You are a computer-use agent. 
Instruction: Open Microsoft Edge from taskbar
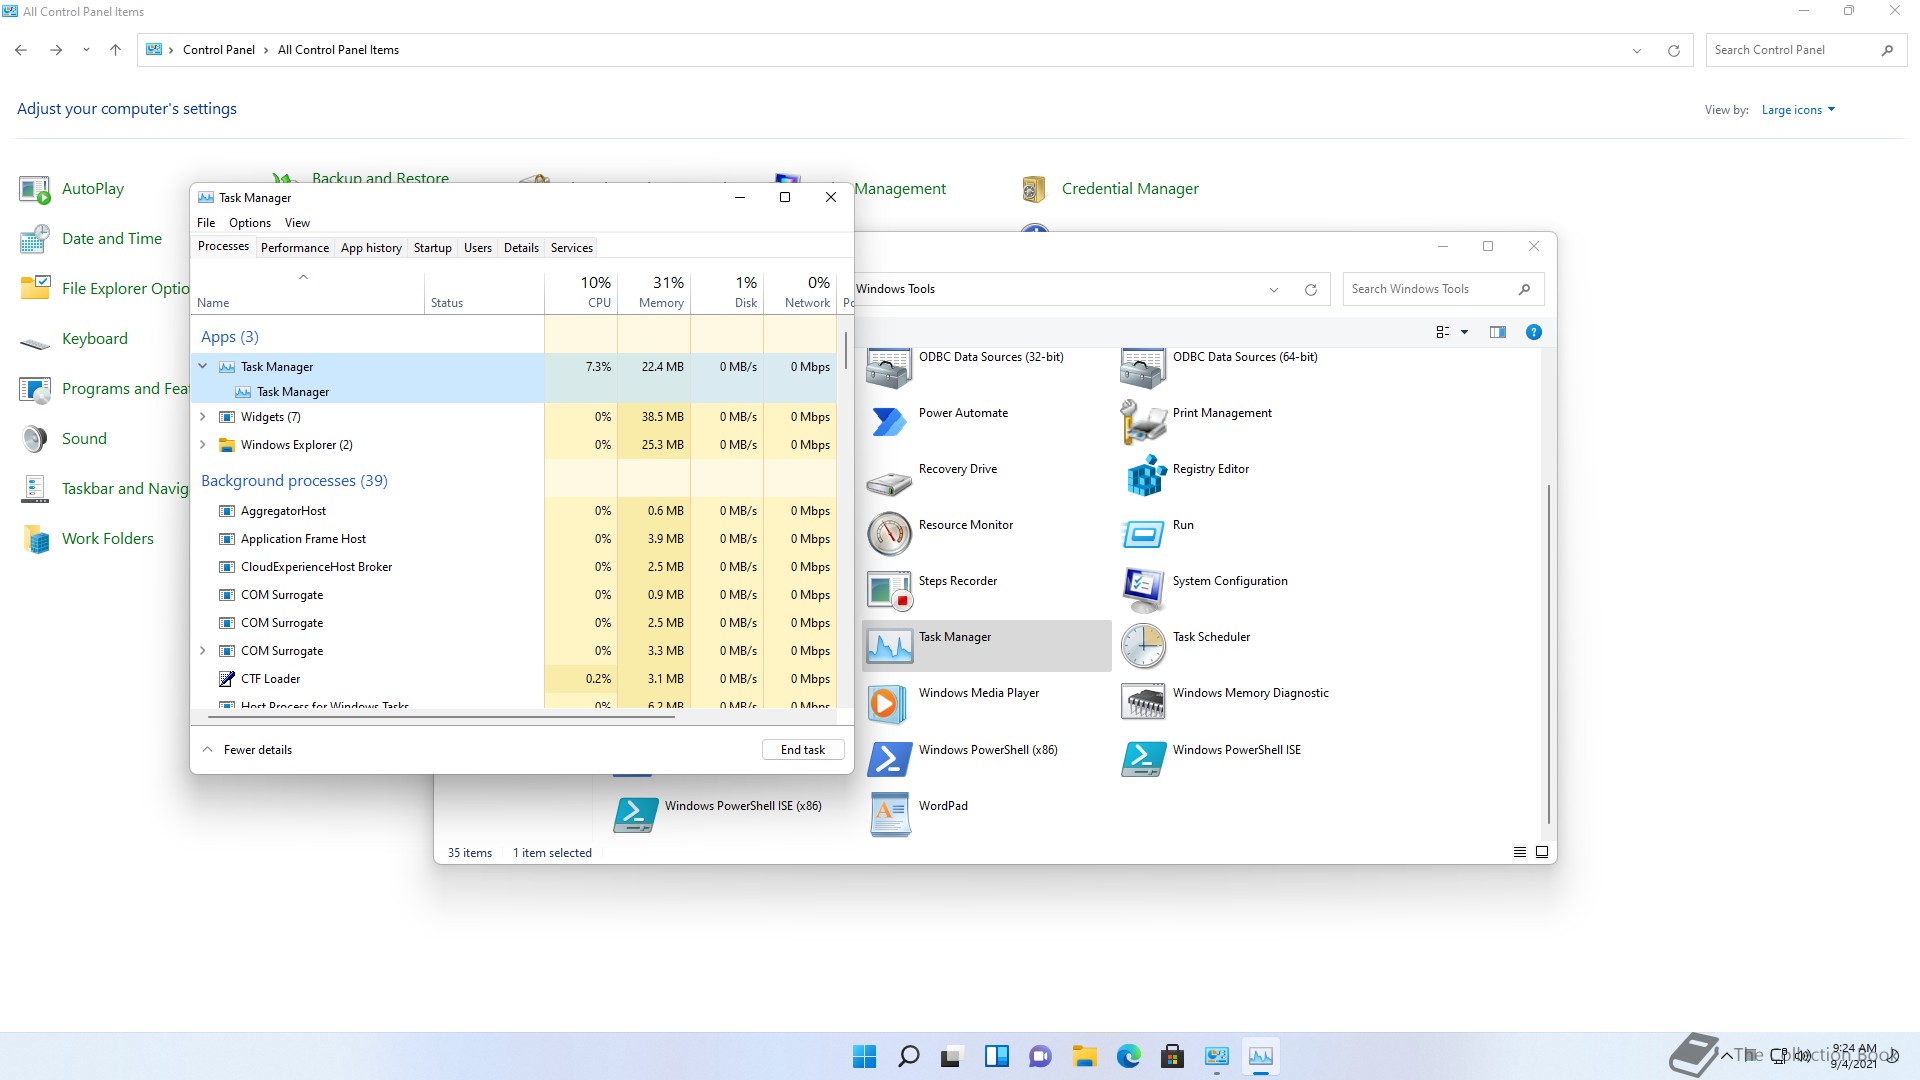(x=1129, y=1056)
